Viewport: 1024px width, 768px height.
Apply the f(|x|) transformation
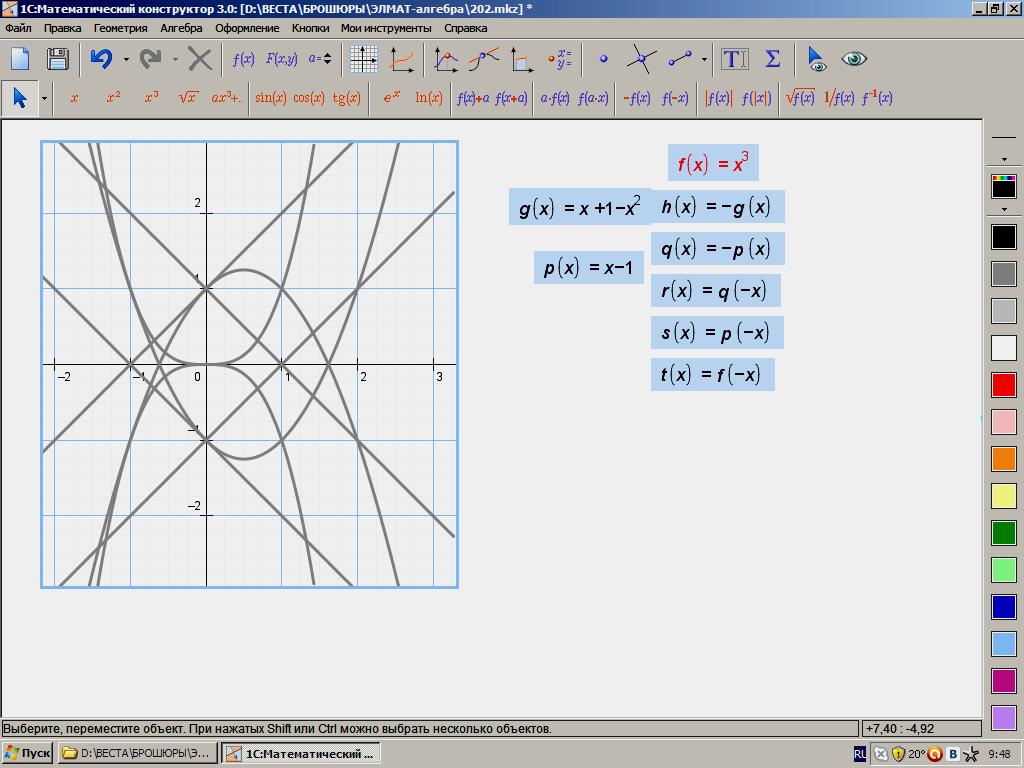tap(757, 98)
